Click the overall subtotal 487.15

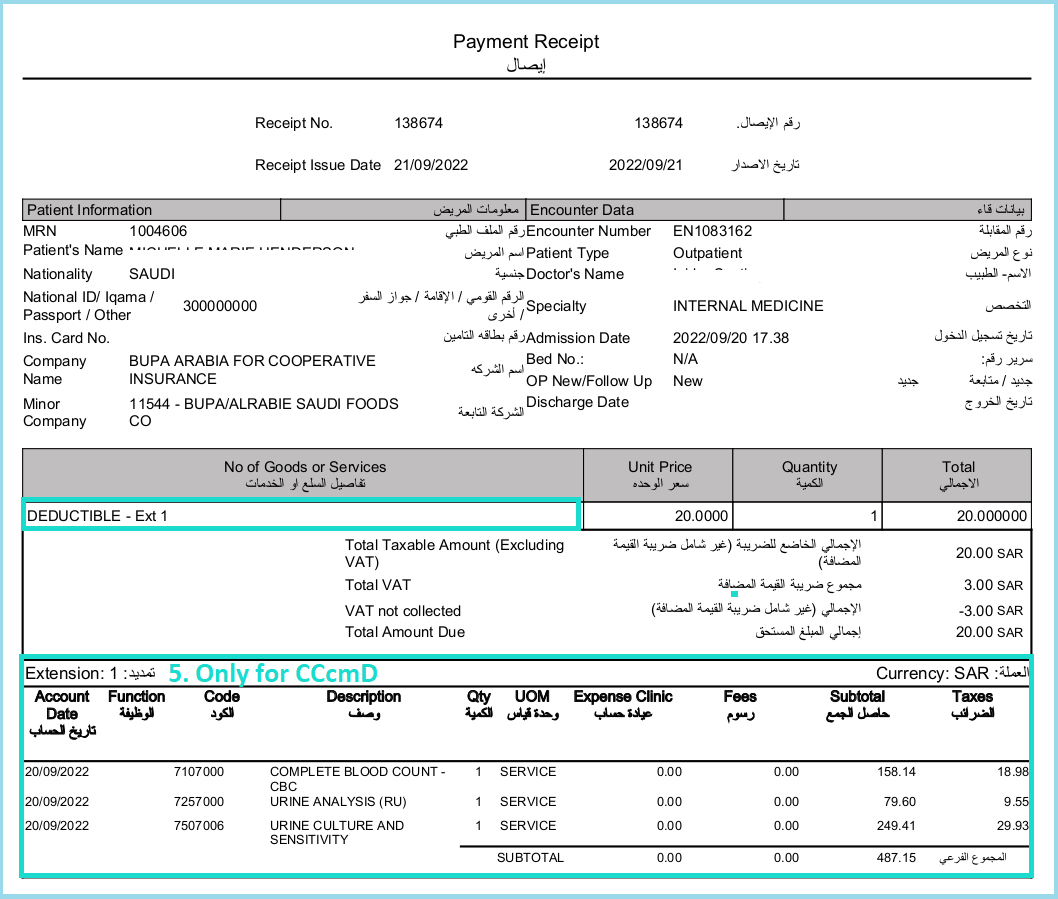[x=896, y=858]
